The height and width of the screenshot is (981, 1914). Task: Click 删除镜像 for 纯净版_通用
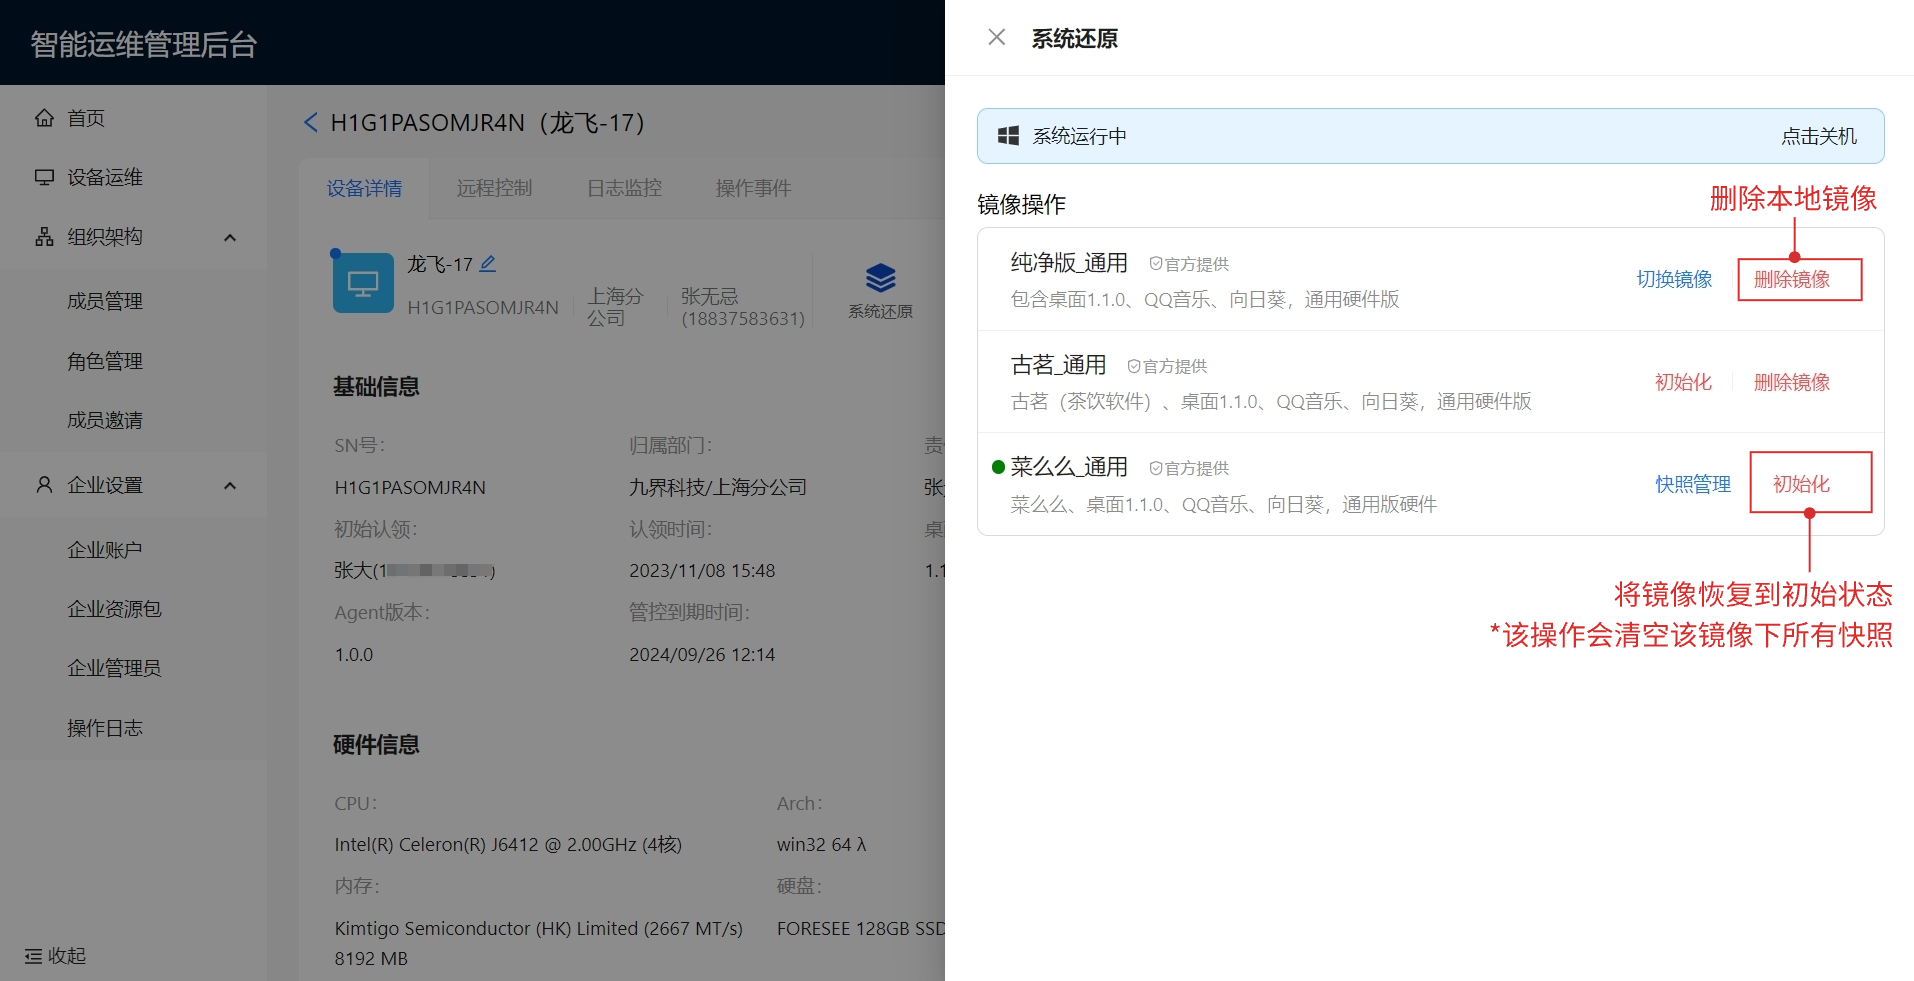1792,279
